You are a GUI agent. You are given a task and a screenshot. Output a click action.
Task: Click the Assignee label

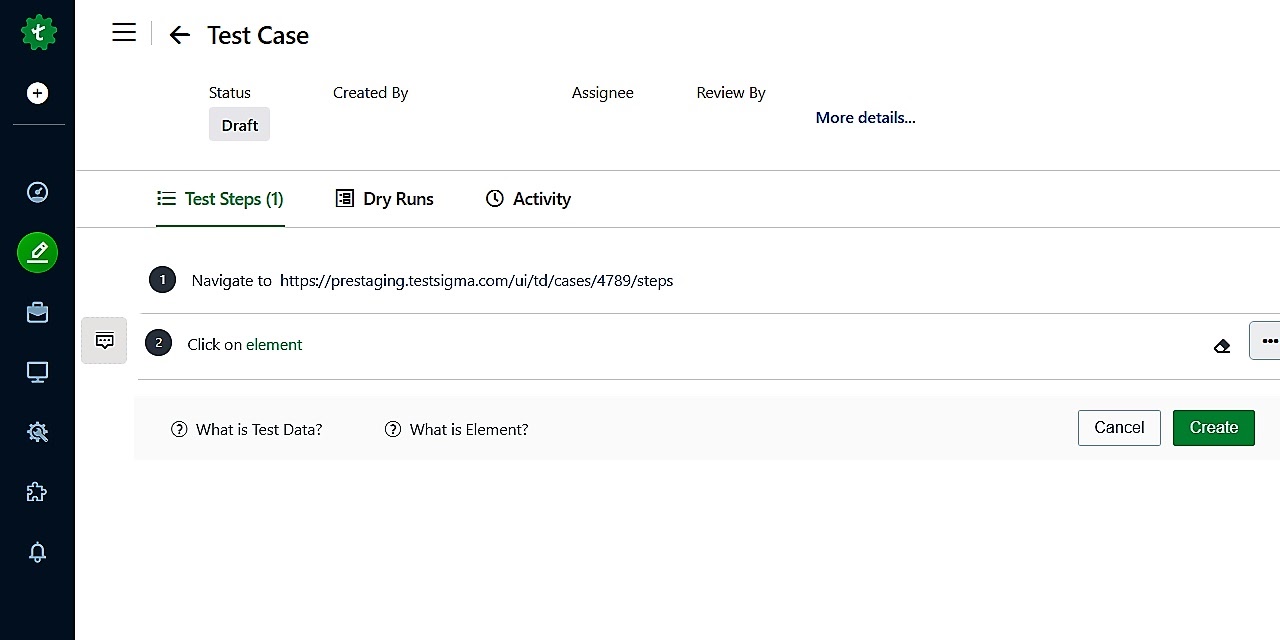[x=603, y=92]
